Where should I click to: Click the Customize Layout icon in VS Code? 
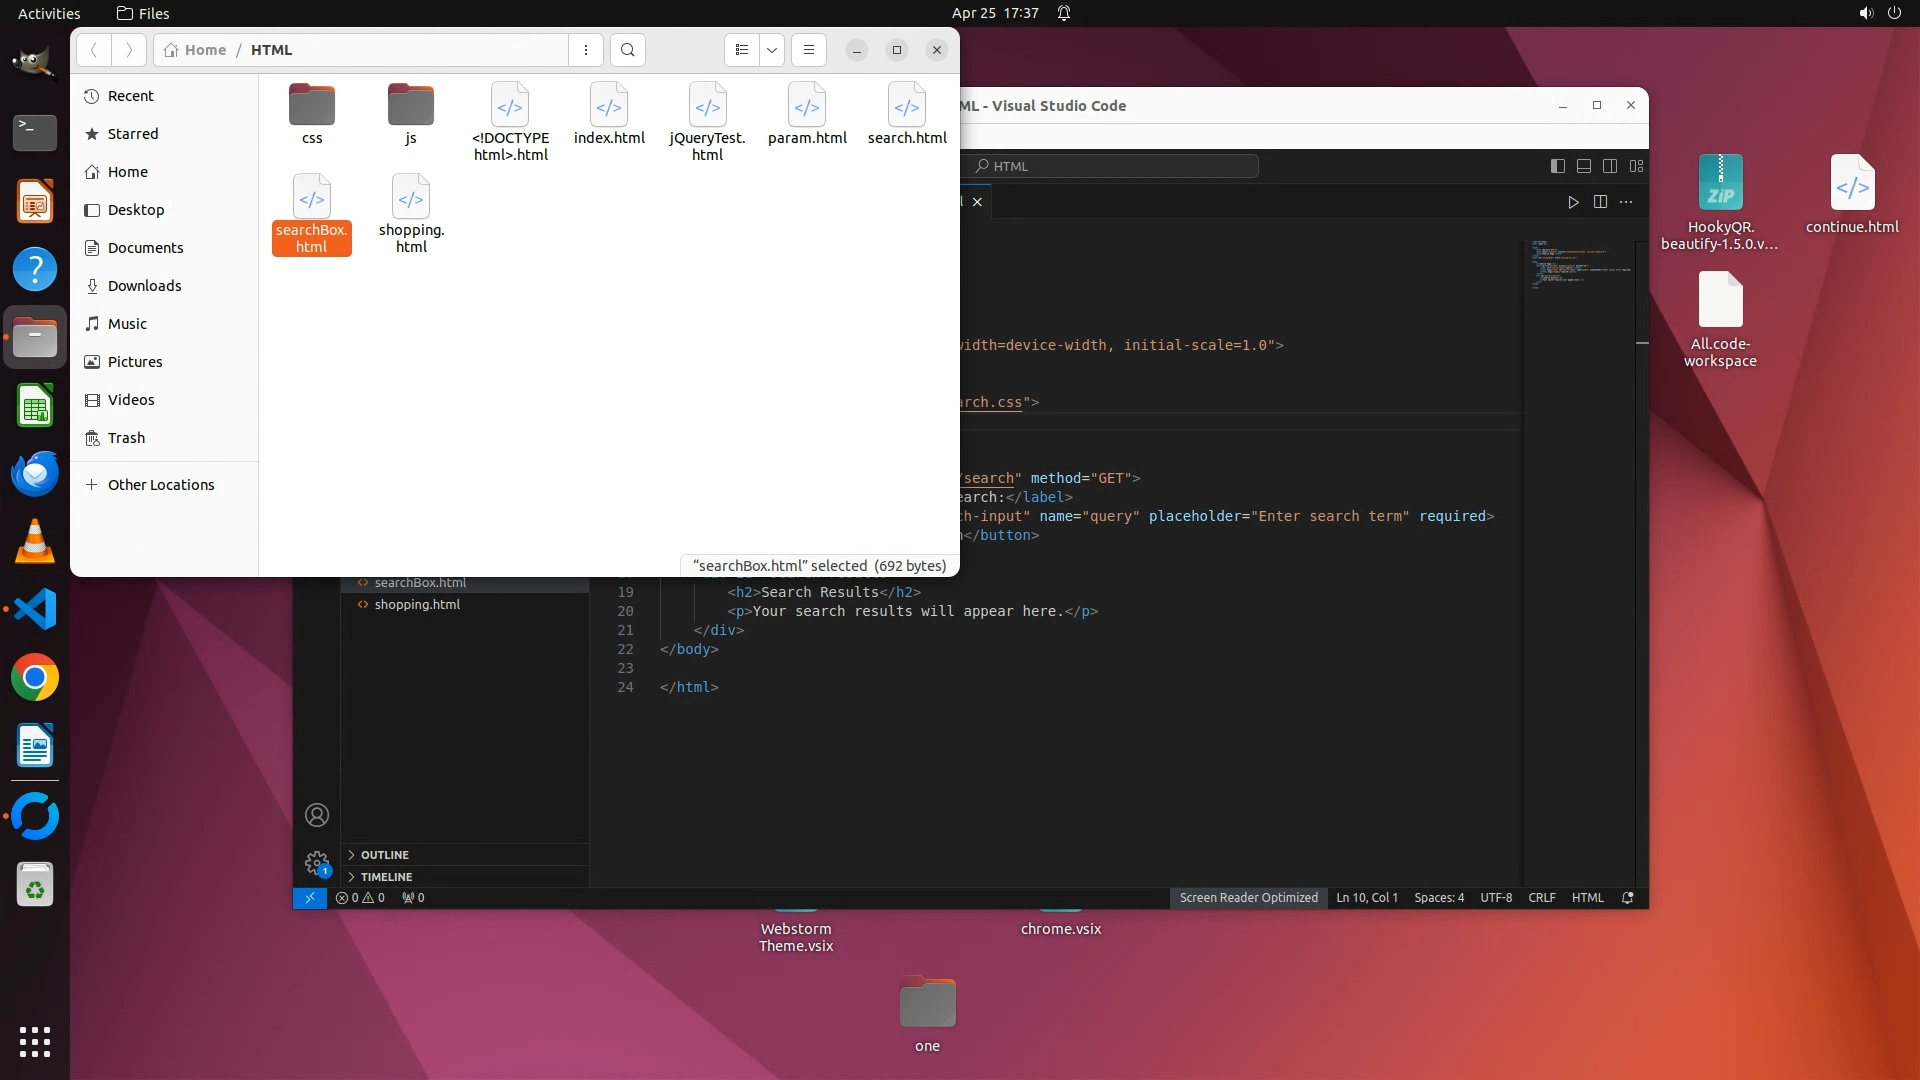click(1636, 166)
